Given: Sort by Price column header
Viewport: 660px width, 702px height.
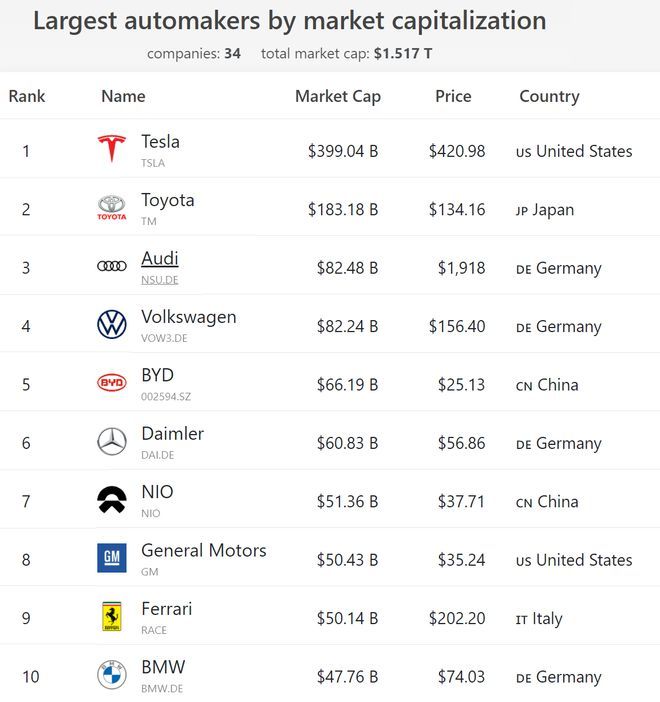Looking at the screenshot, I should point(453,96).
